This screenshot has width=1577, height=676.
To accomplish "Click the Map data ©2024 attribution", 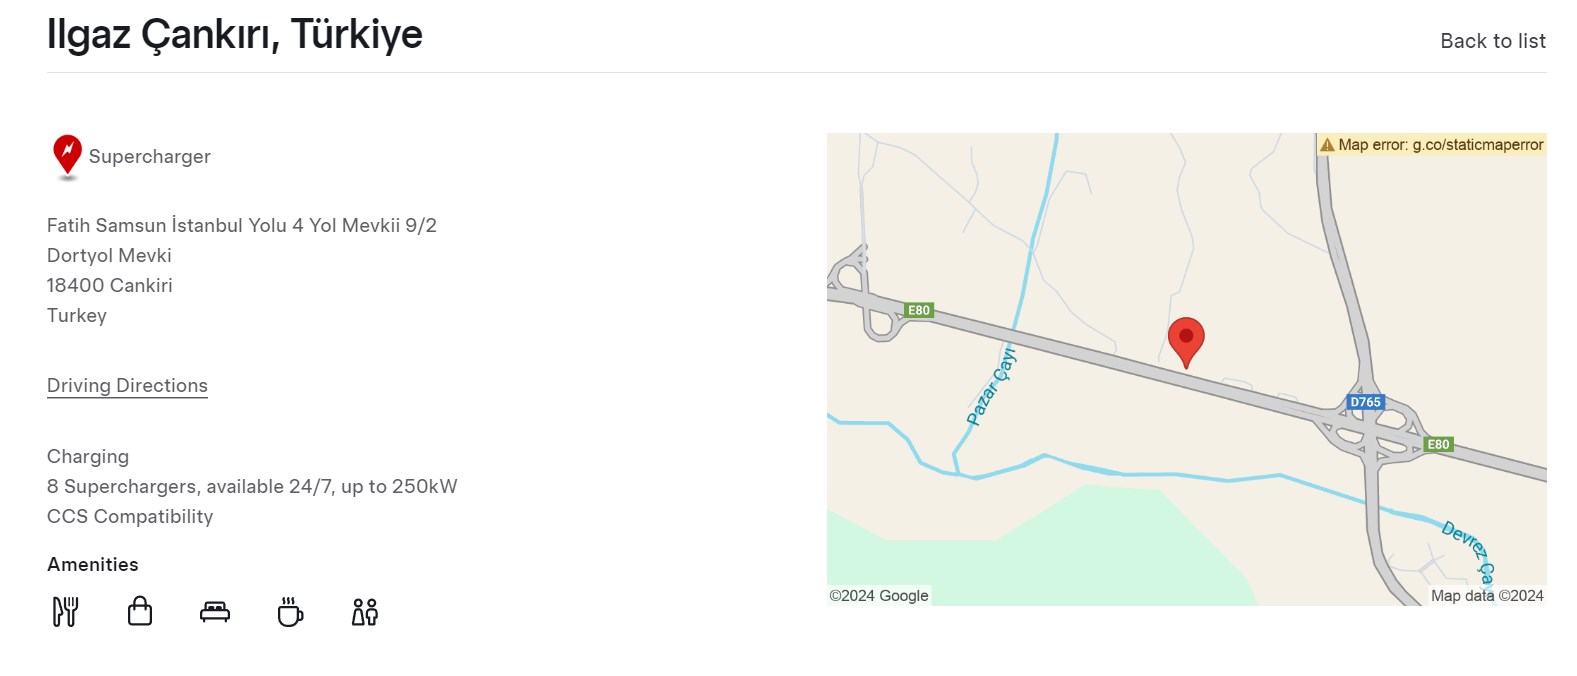I will coord(1487,595).
